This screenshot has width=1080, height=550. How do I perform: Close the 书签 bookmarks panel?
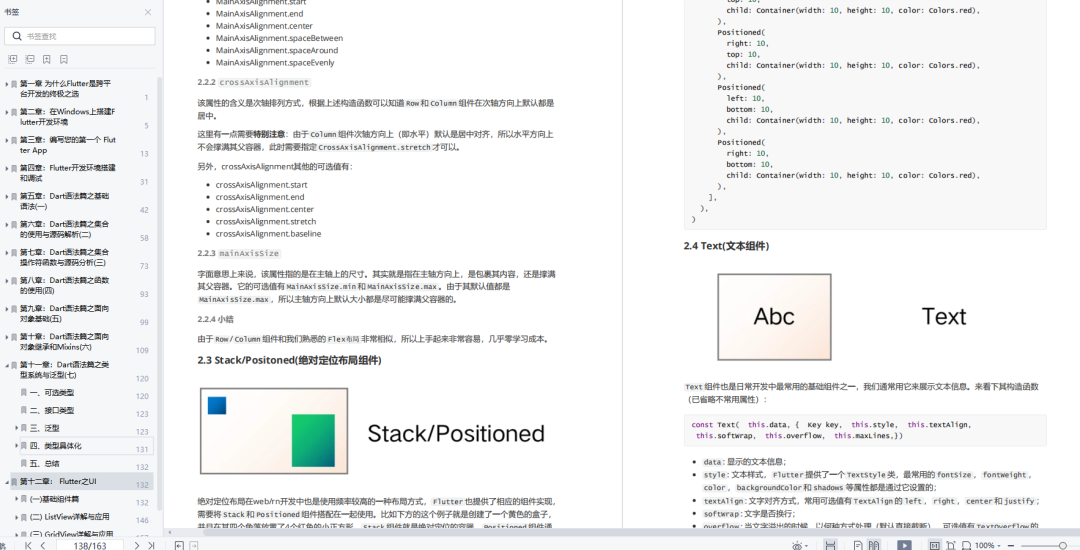click(x=148, y=12)
